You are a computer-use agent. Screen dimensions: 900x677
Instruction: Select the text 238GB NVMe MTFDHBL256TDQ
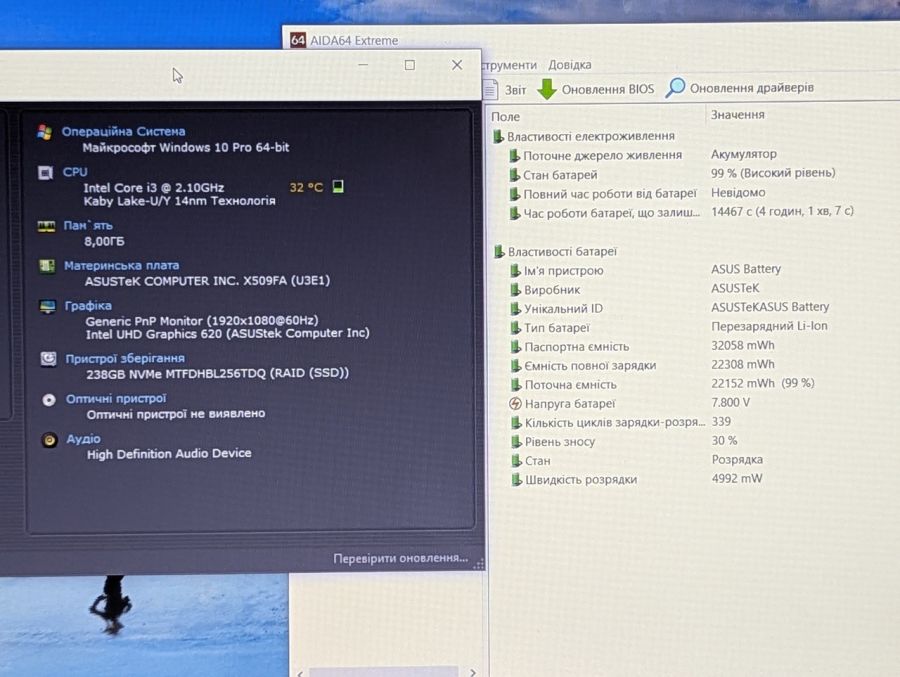click(x=176, y=374)
